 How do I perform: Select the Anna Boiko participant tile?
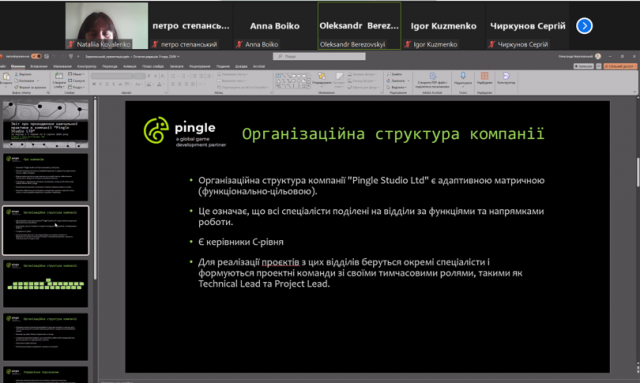[x=274, y=26]
